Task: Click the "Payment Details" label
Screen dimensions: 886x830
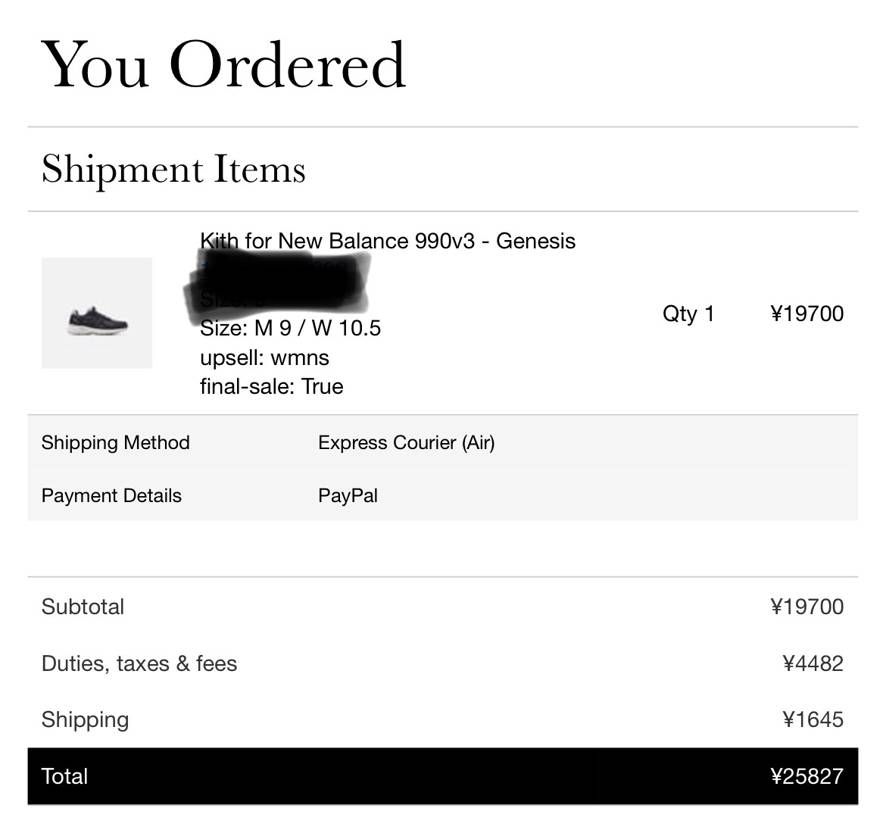Action: [x=111, y=496]
